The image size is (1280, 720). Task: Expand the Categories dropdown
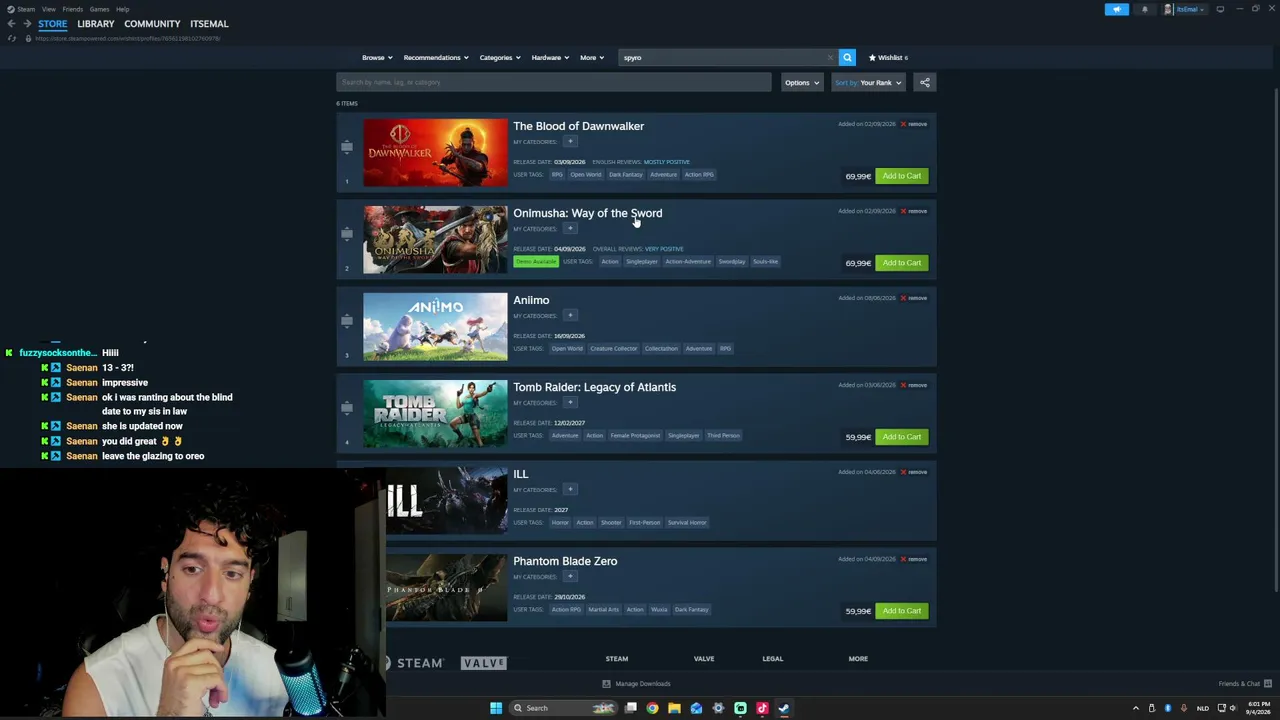499,57
